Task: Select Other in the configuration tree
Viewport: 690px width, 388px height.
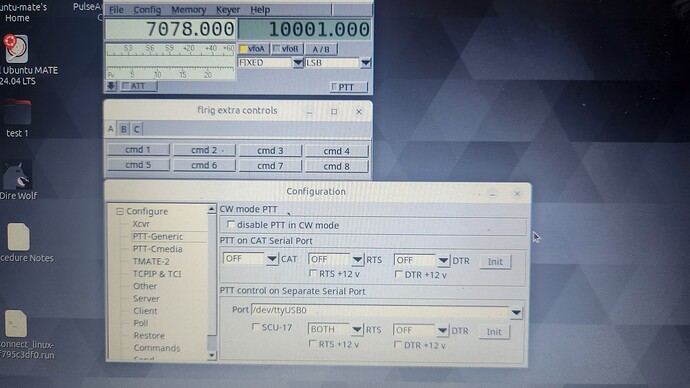Action: 145,286
